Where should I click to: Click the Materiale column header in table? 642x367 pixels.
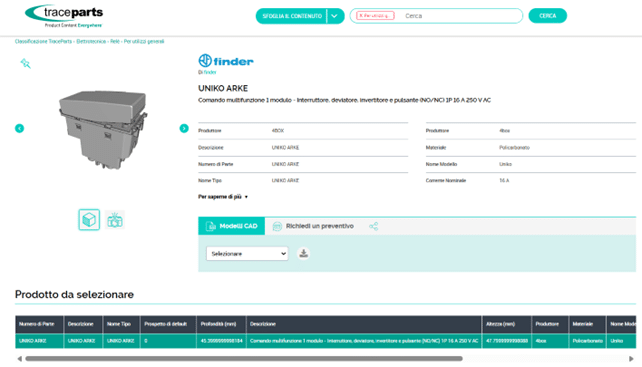coord(587,324)
